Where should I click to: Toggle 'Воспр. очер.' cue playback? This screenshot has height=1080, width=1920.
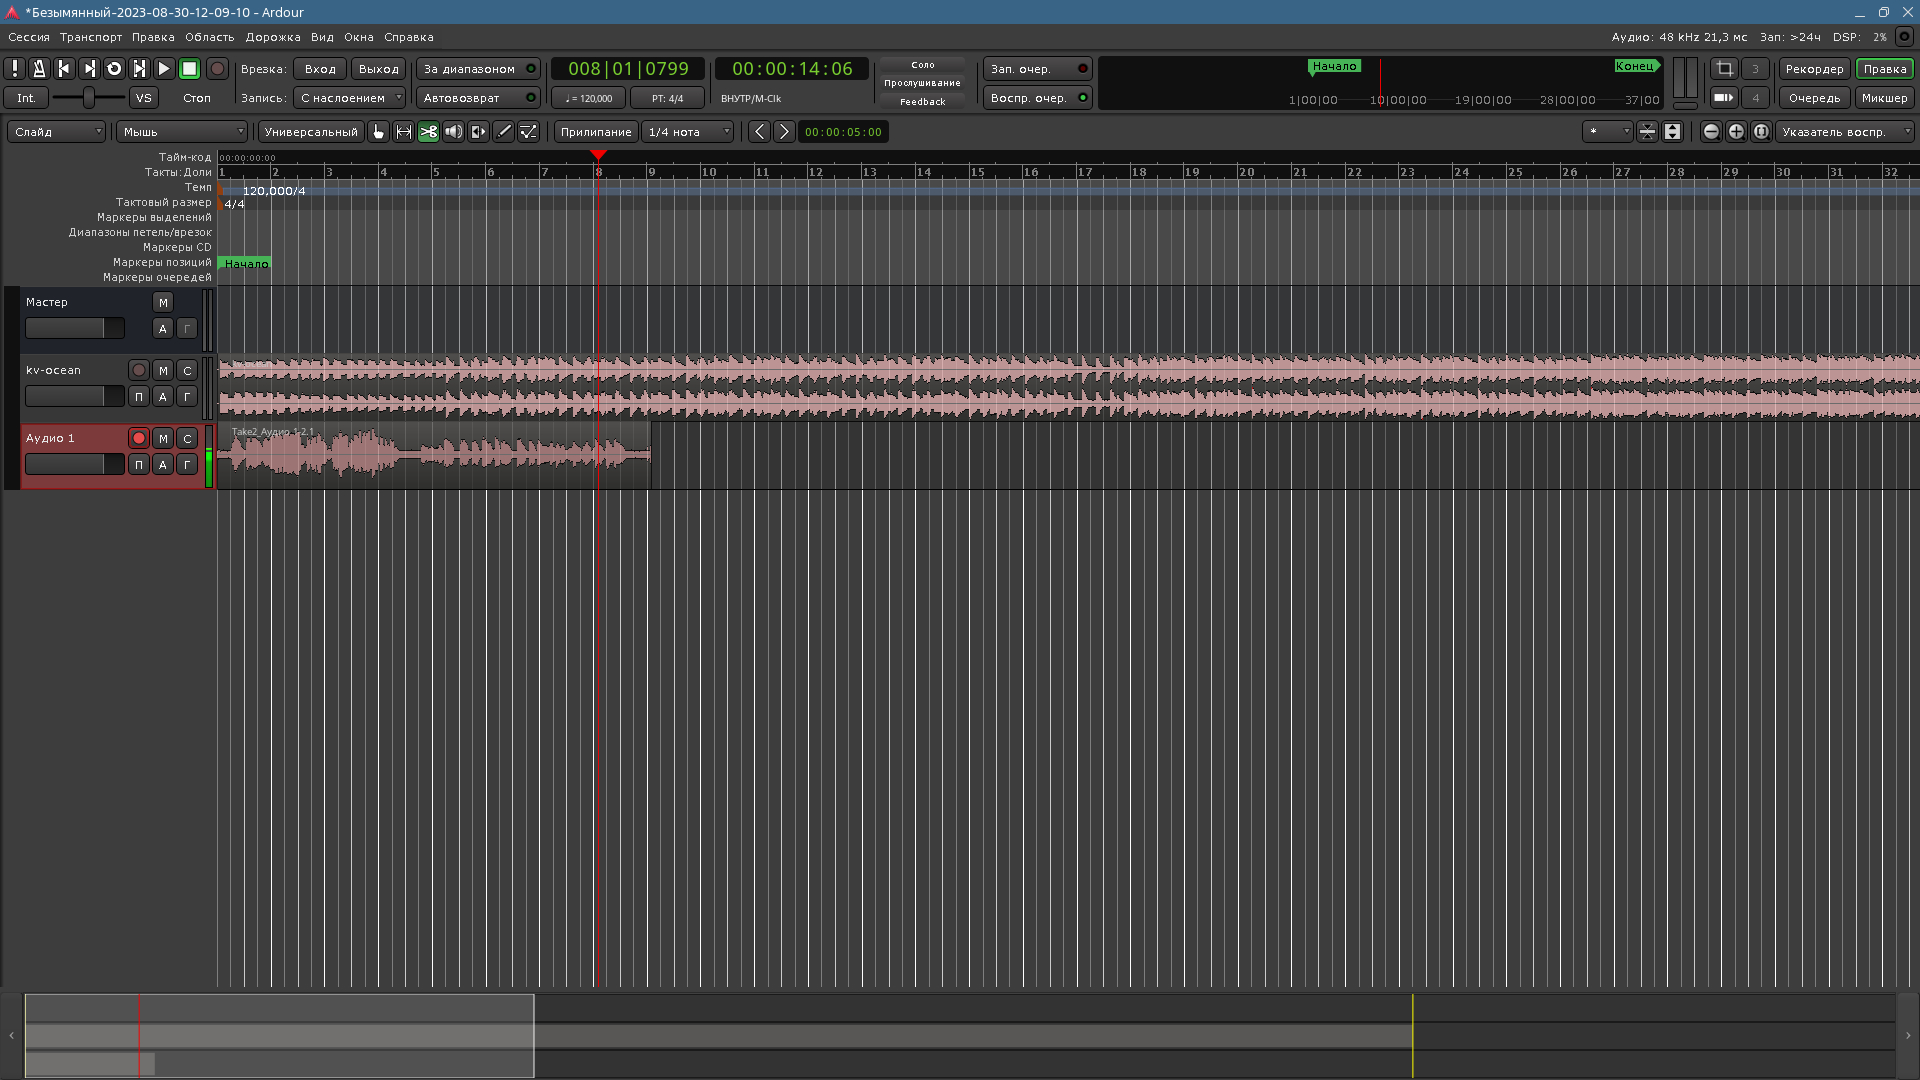pos(1038,98)
